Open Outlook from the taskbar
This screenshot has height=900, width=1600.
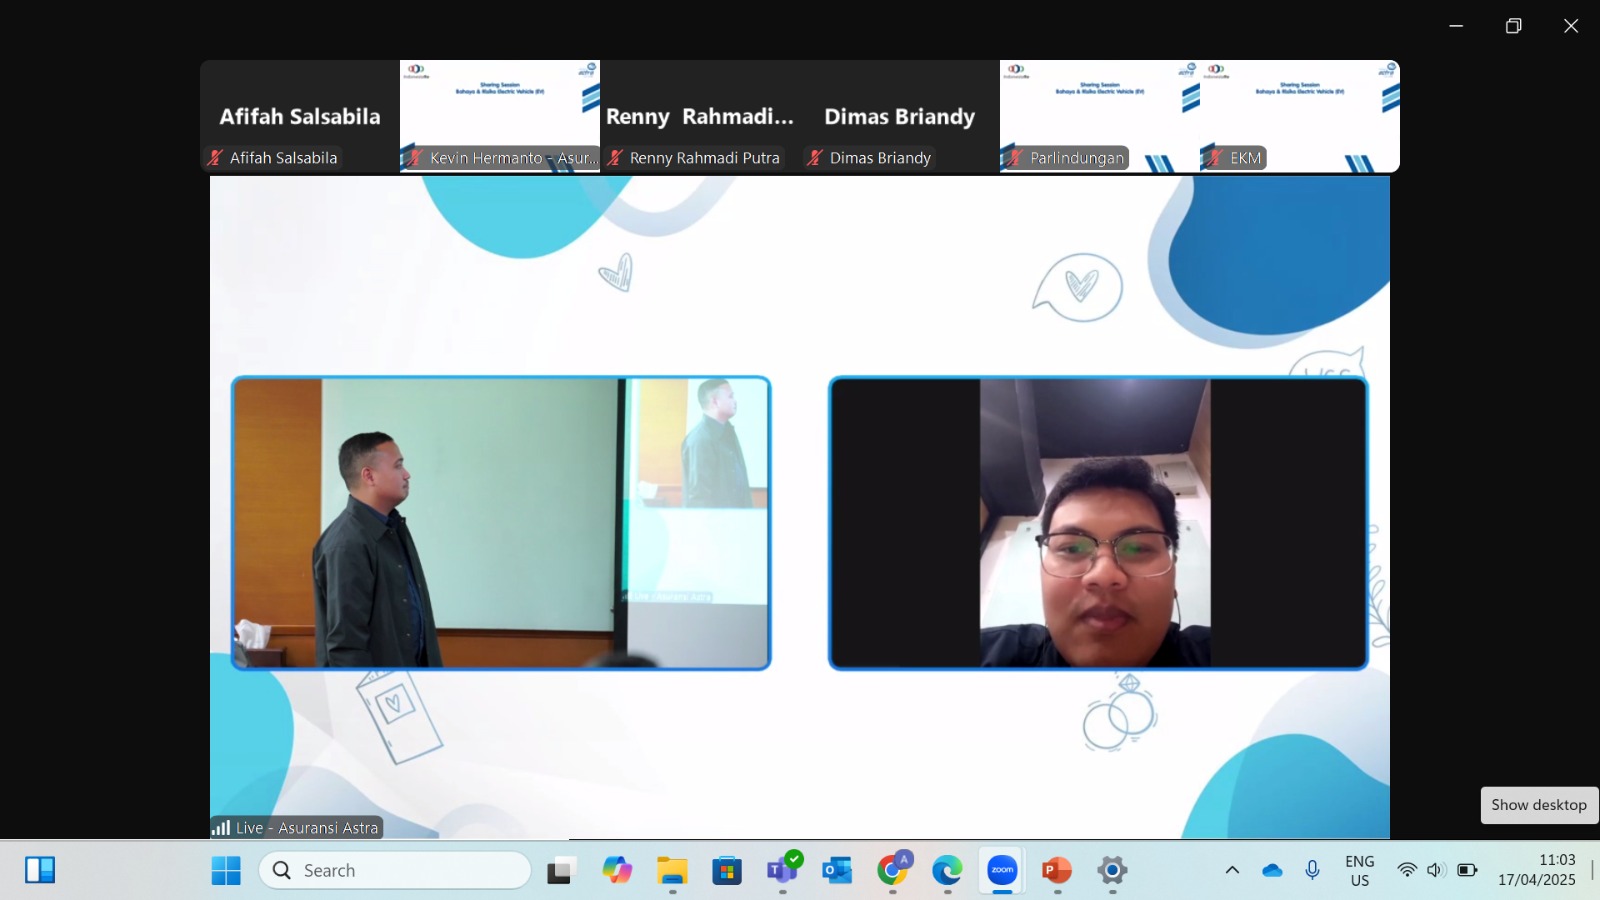click(837, 870)
